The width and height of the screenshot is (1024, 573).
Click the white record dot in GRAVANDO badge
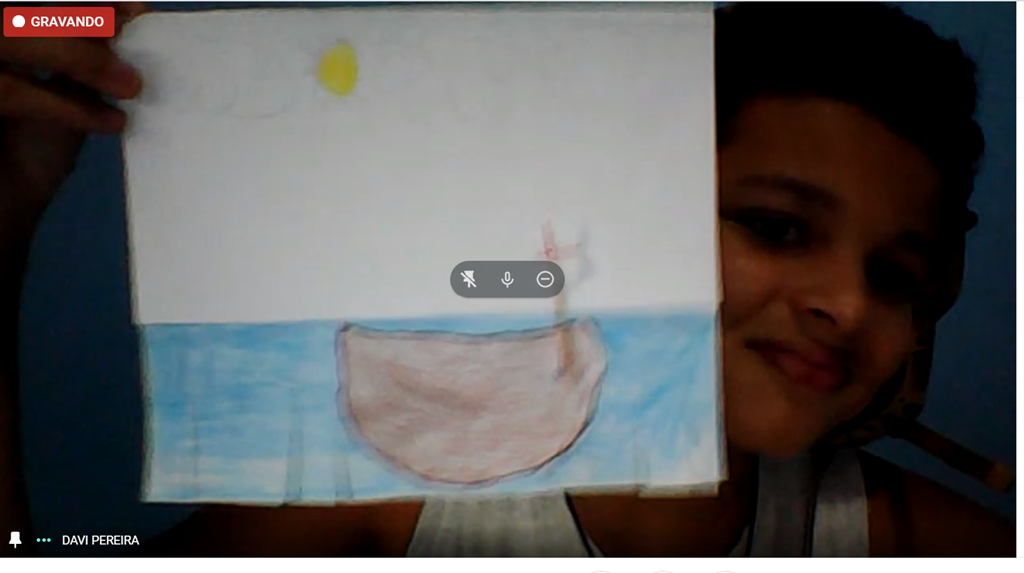click(18, 22)
